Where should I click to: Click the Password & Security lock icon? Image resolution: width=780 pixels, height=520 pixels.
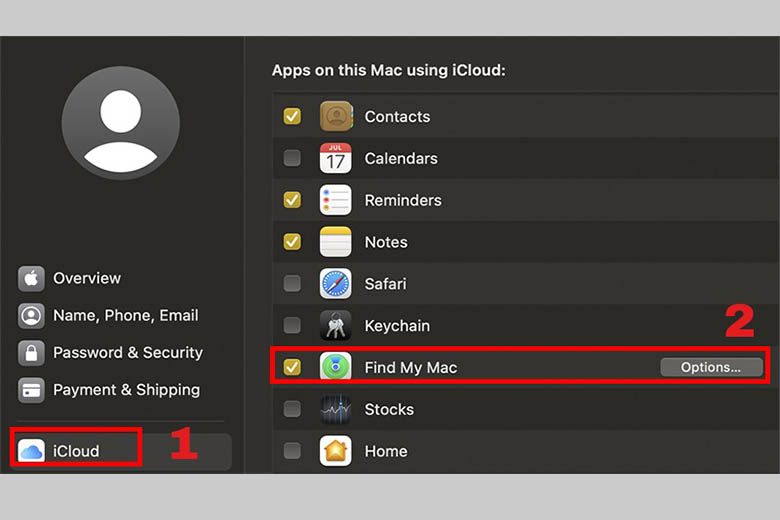tap(31, 353)
